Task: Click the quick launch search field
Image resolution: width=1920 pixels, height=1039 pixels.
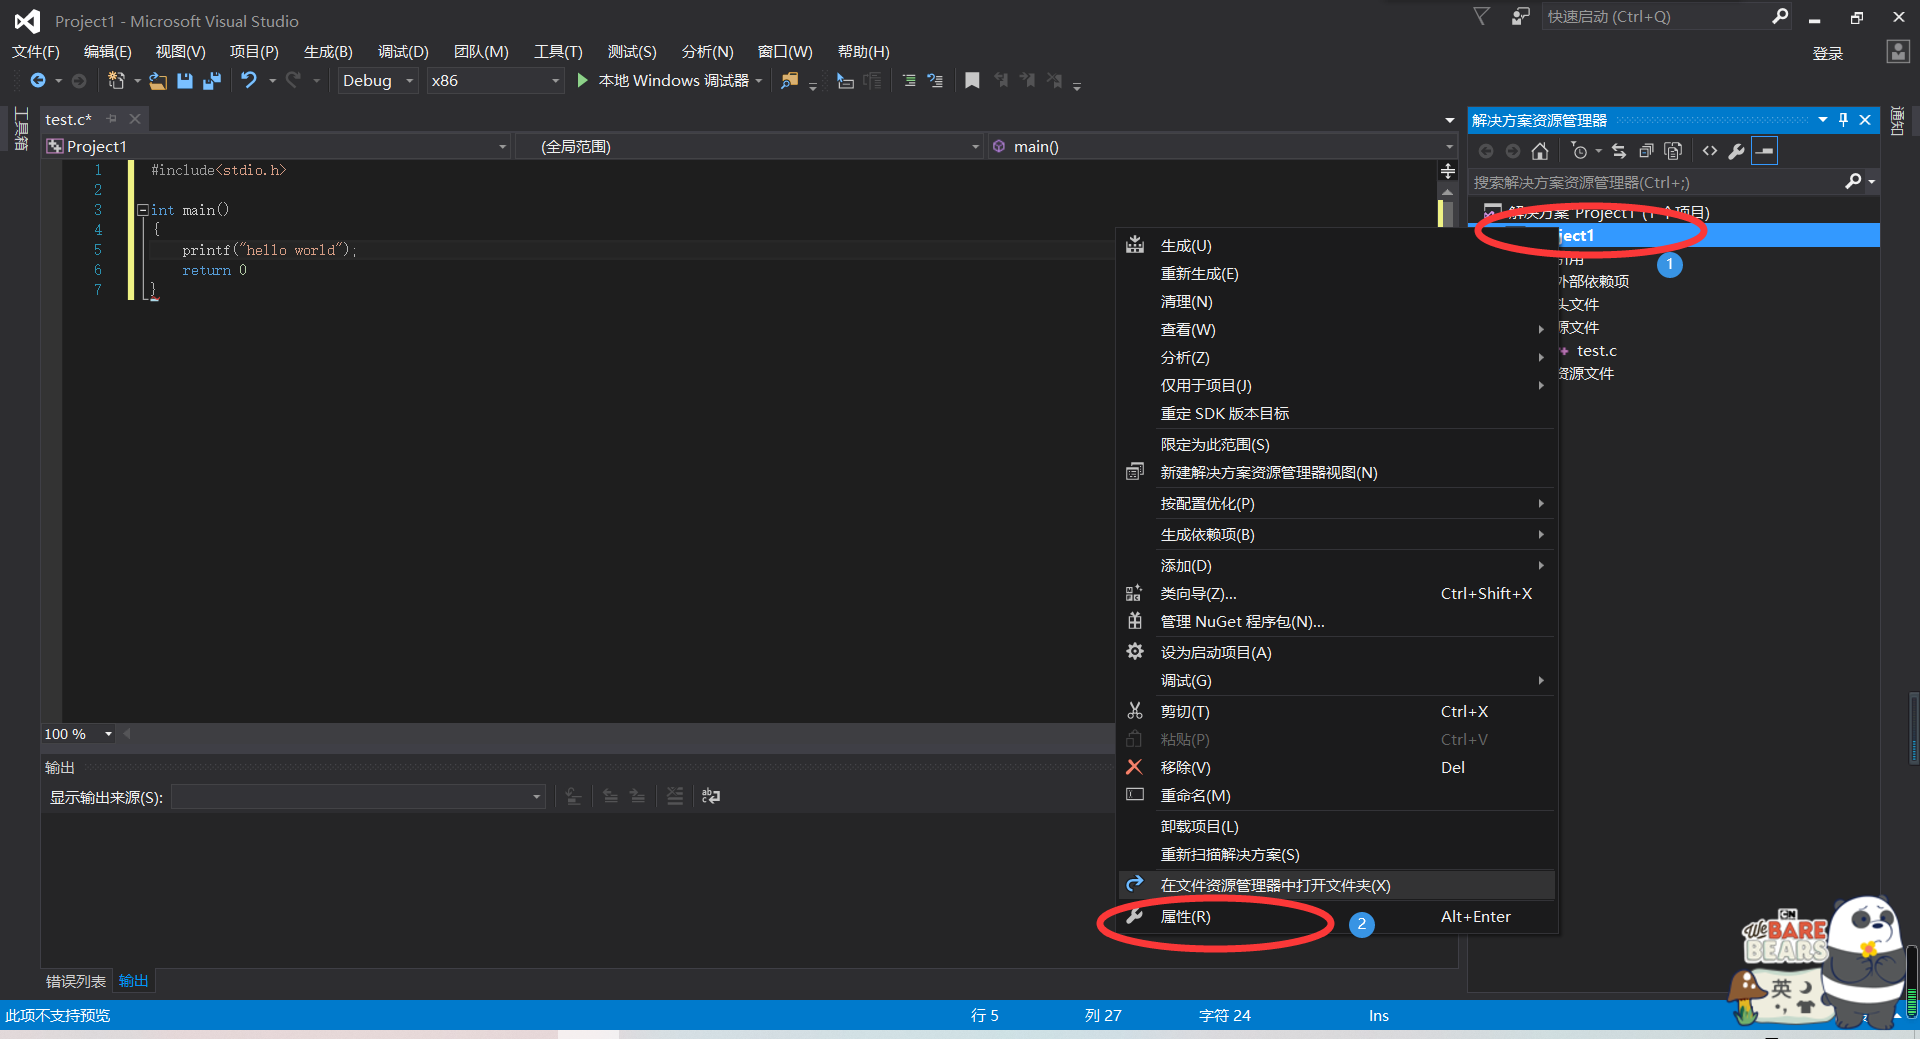Action: pos(1655,16)
